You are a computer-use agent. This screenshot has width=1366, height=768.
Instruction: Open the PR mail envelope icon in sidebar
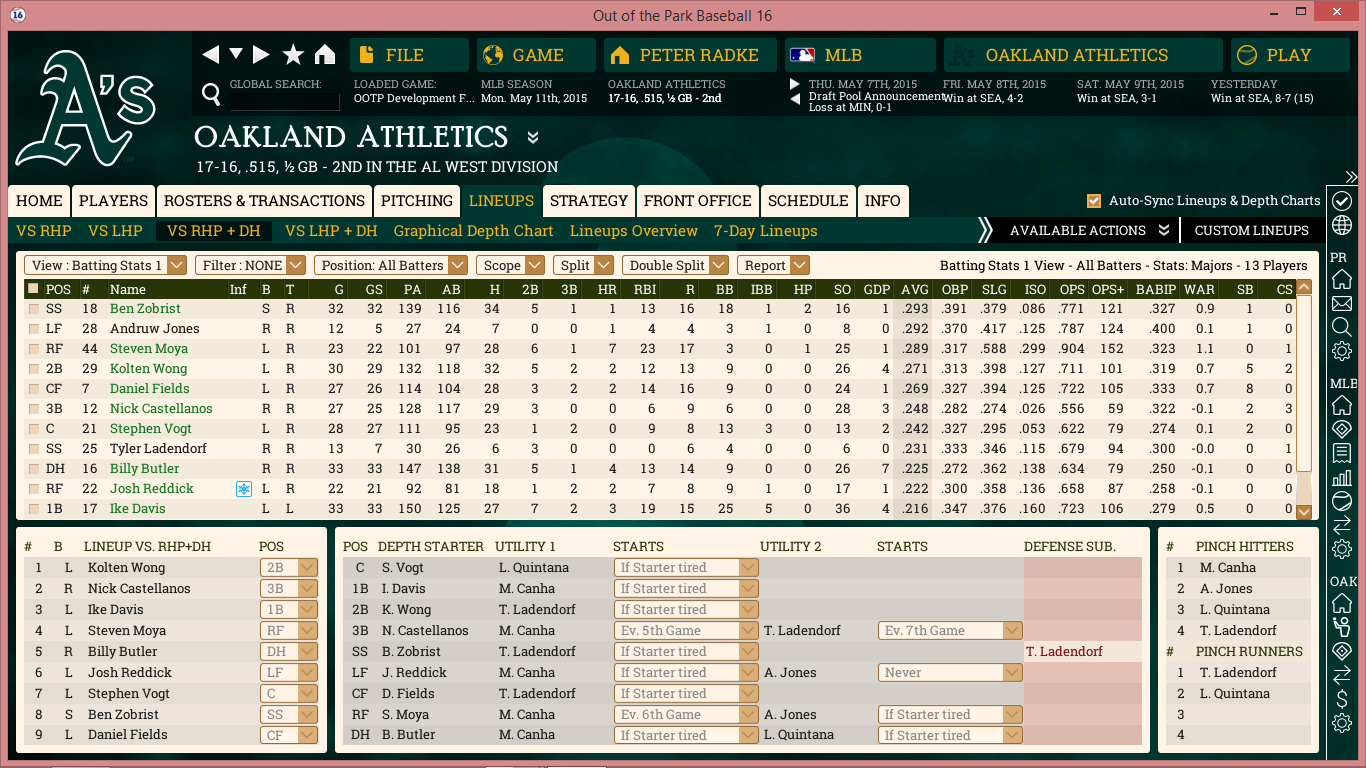coord(1342,303)
